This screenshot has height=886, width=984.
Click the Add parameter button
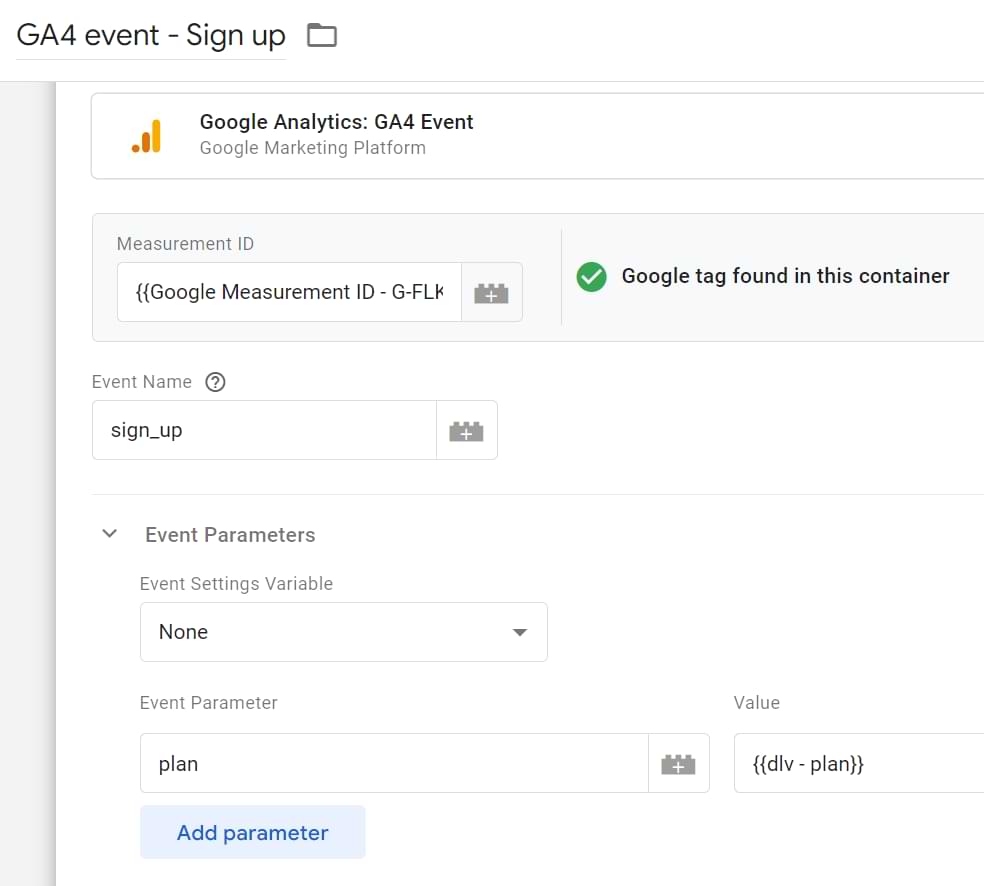[x=253, y=832]
